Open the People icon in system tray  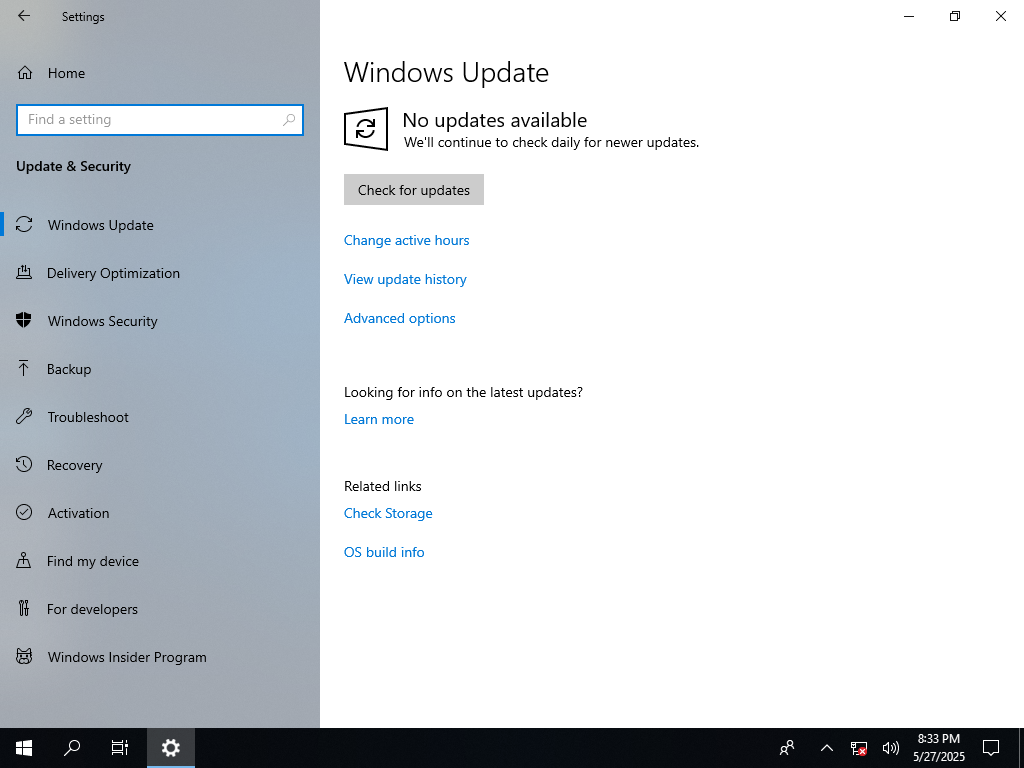[x=787, y=748]
